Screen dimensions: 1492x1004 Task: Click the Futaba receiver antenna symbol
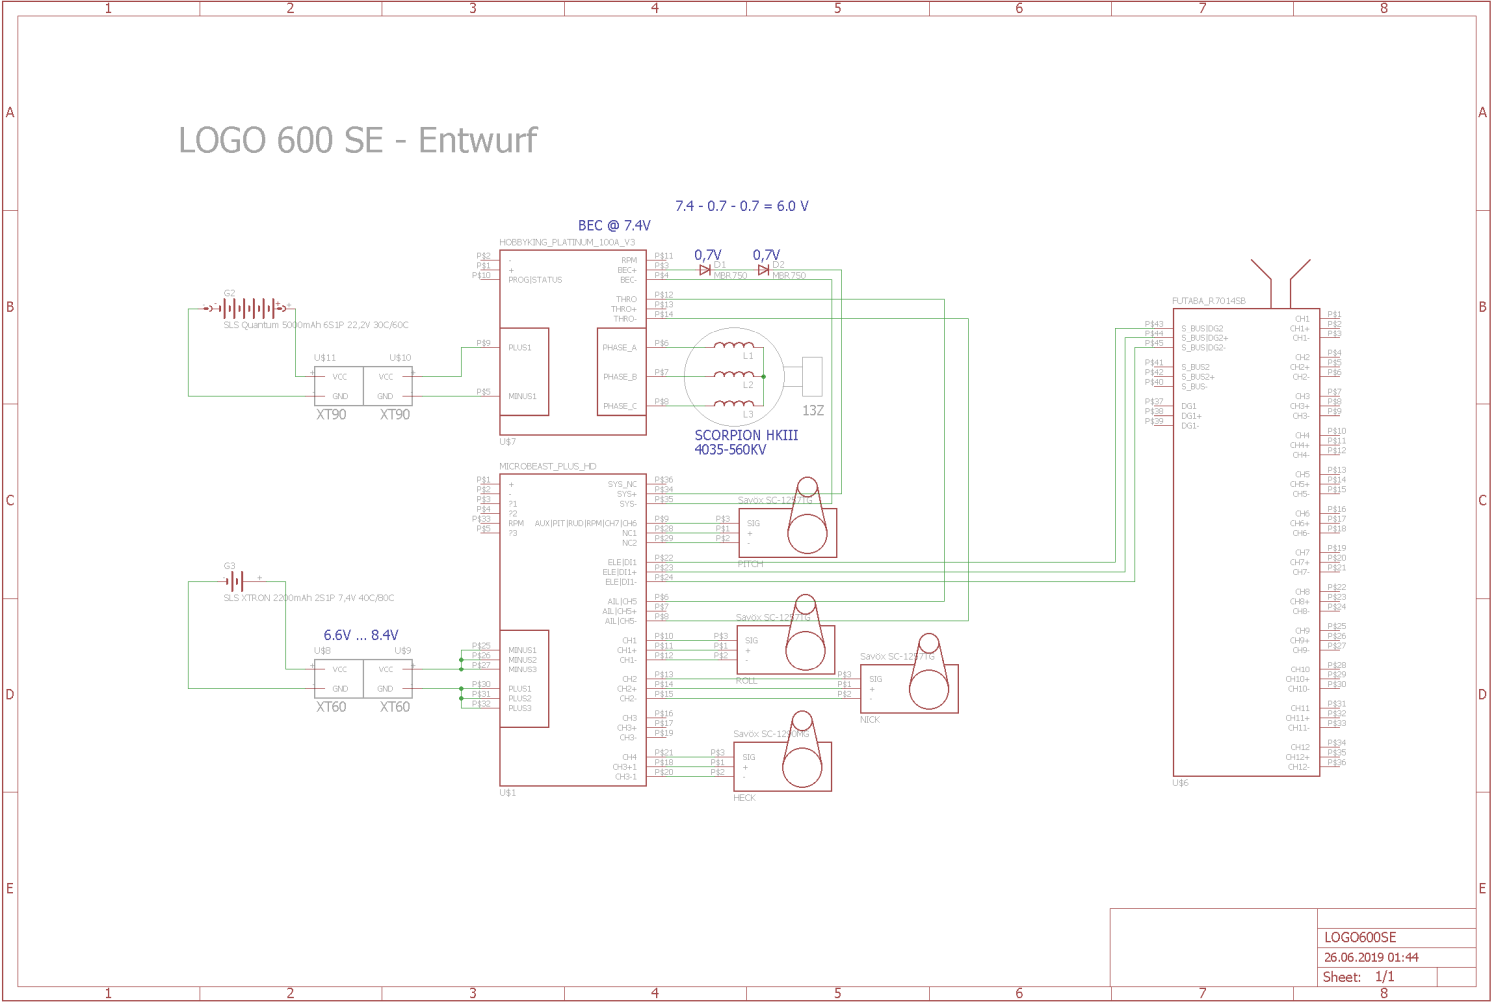[x=1280, y=282]
